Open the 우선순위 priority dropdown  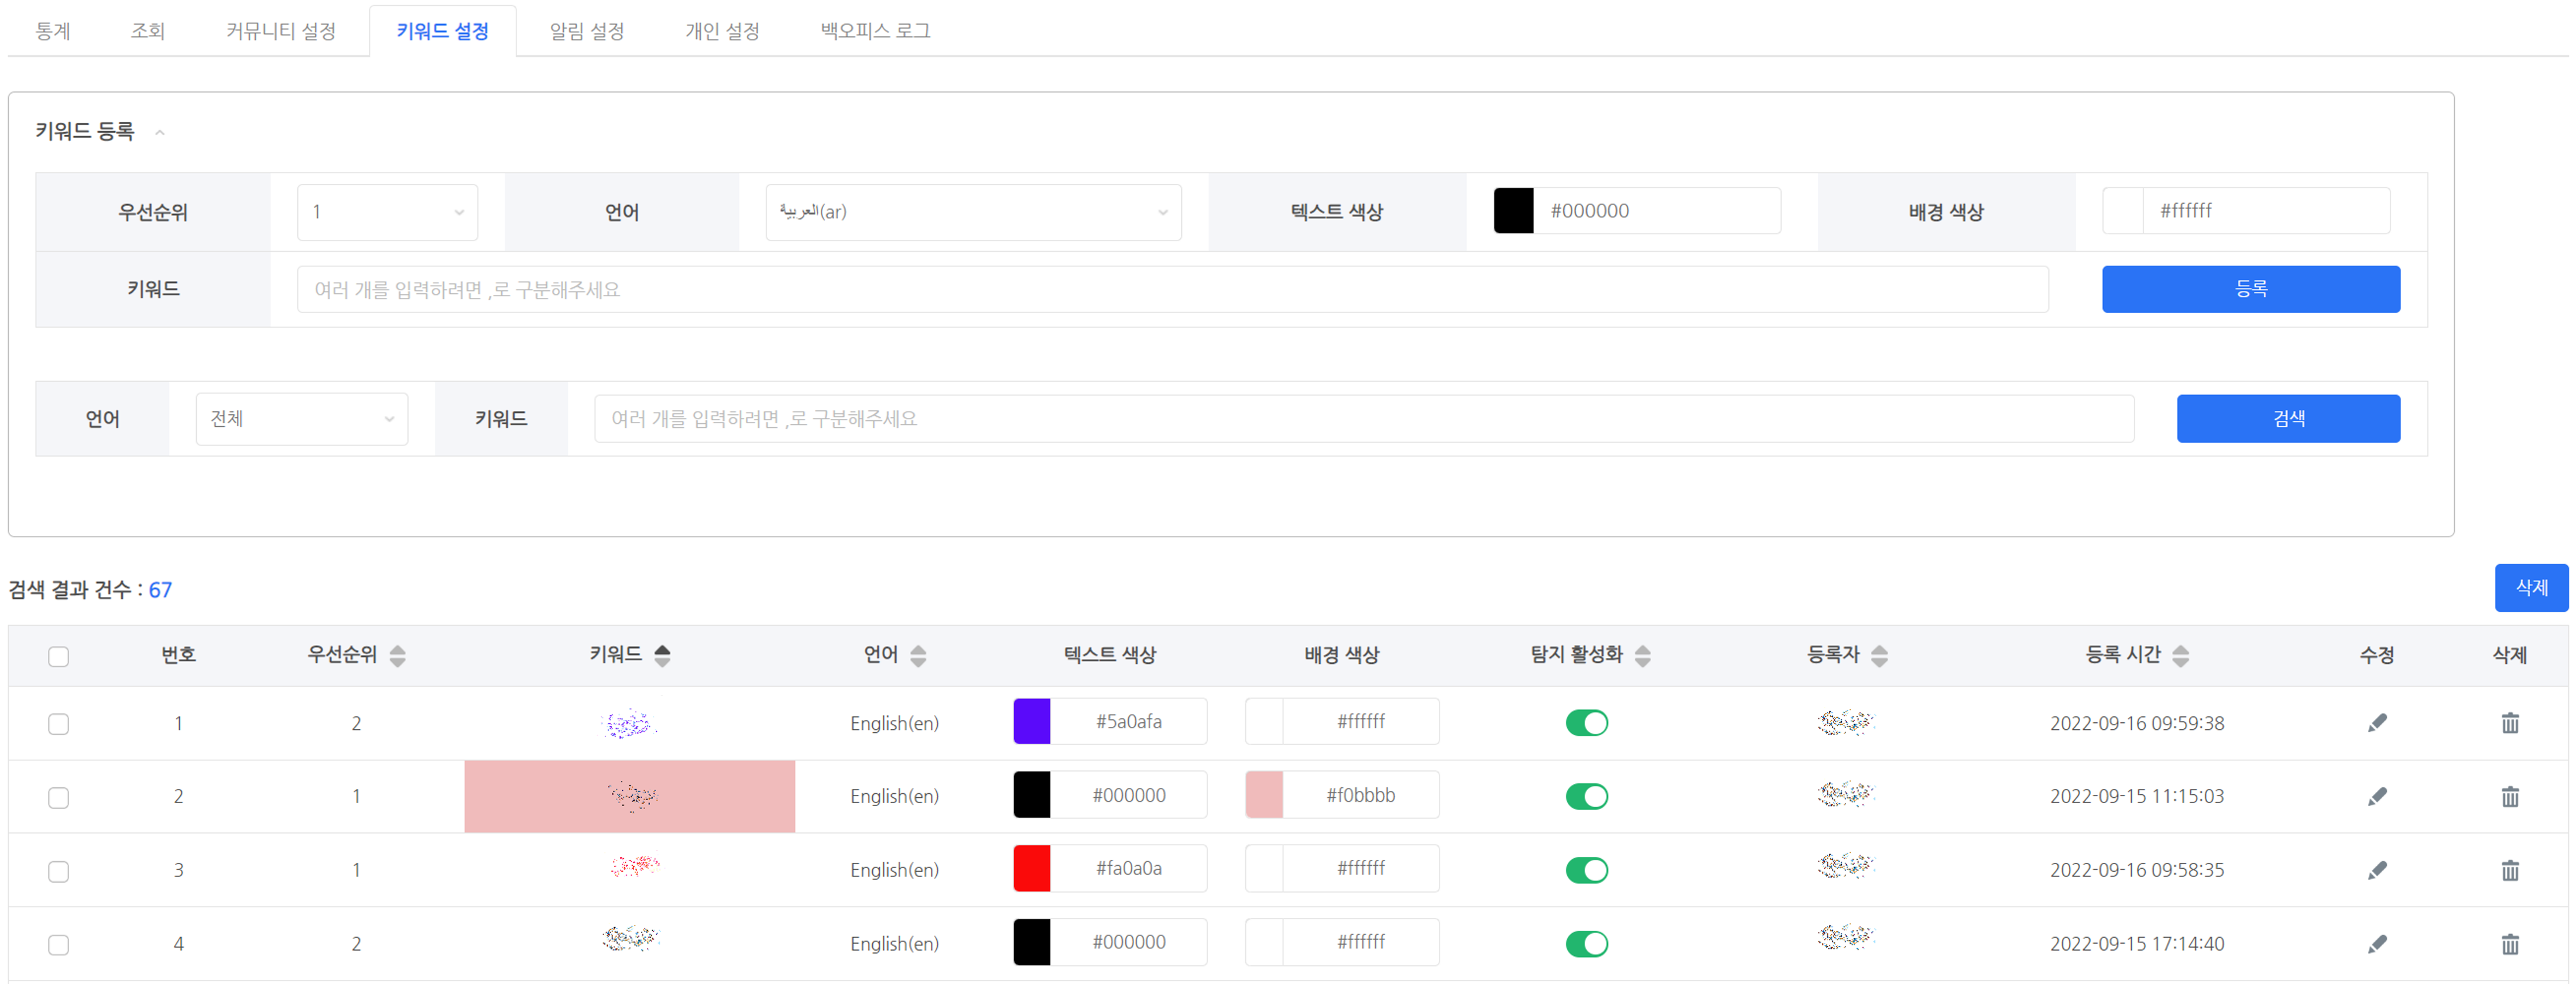point(387,212)
